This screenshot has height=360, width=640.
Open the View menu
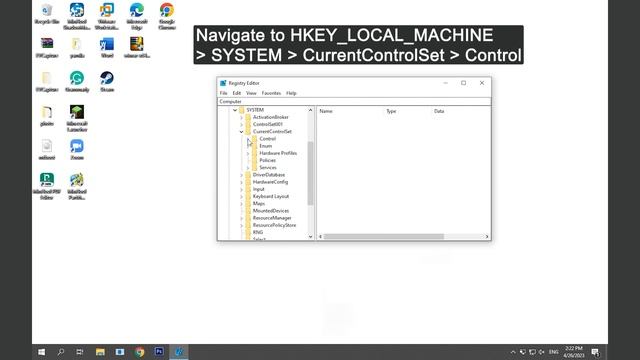251,93
